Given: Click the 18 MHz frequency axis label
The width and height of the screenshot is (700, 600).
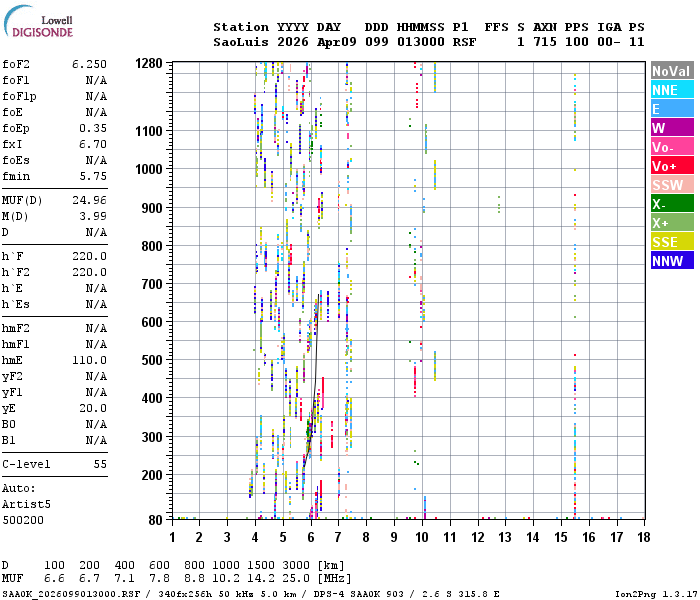Looking at the screenshot, I should [x=643, y=537].
